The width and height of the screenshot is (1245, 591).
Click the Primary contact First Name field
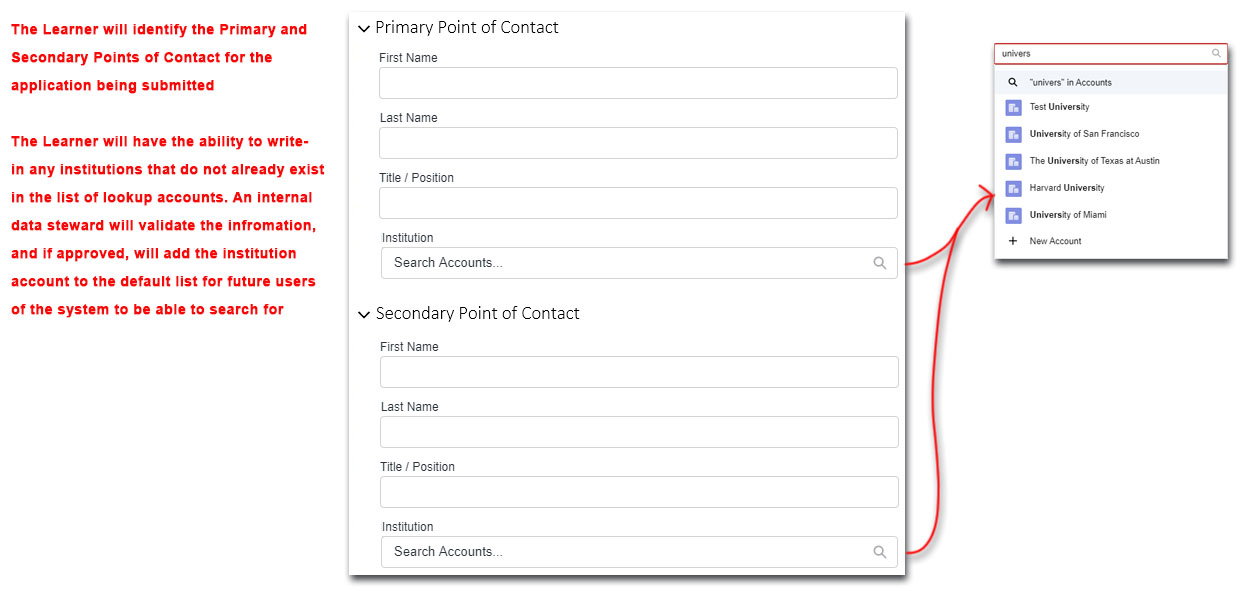(638, 83)
